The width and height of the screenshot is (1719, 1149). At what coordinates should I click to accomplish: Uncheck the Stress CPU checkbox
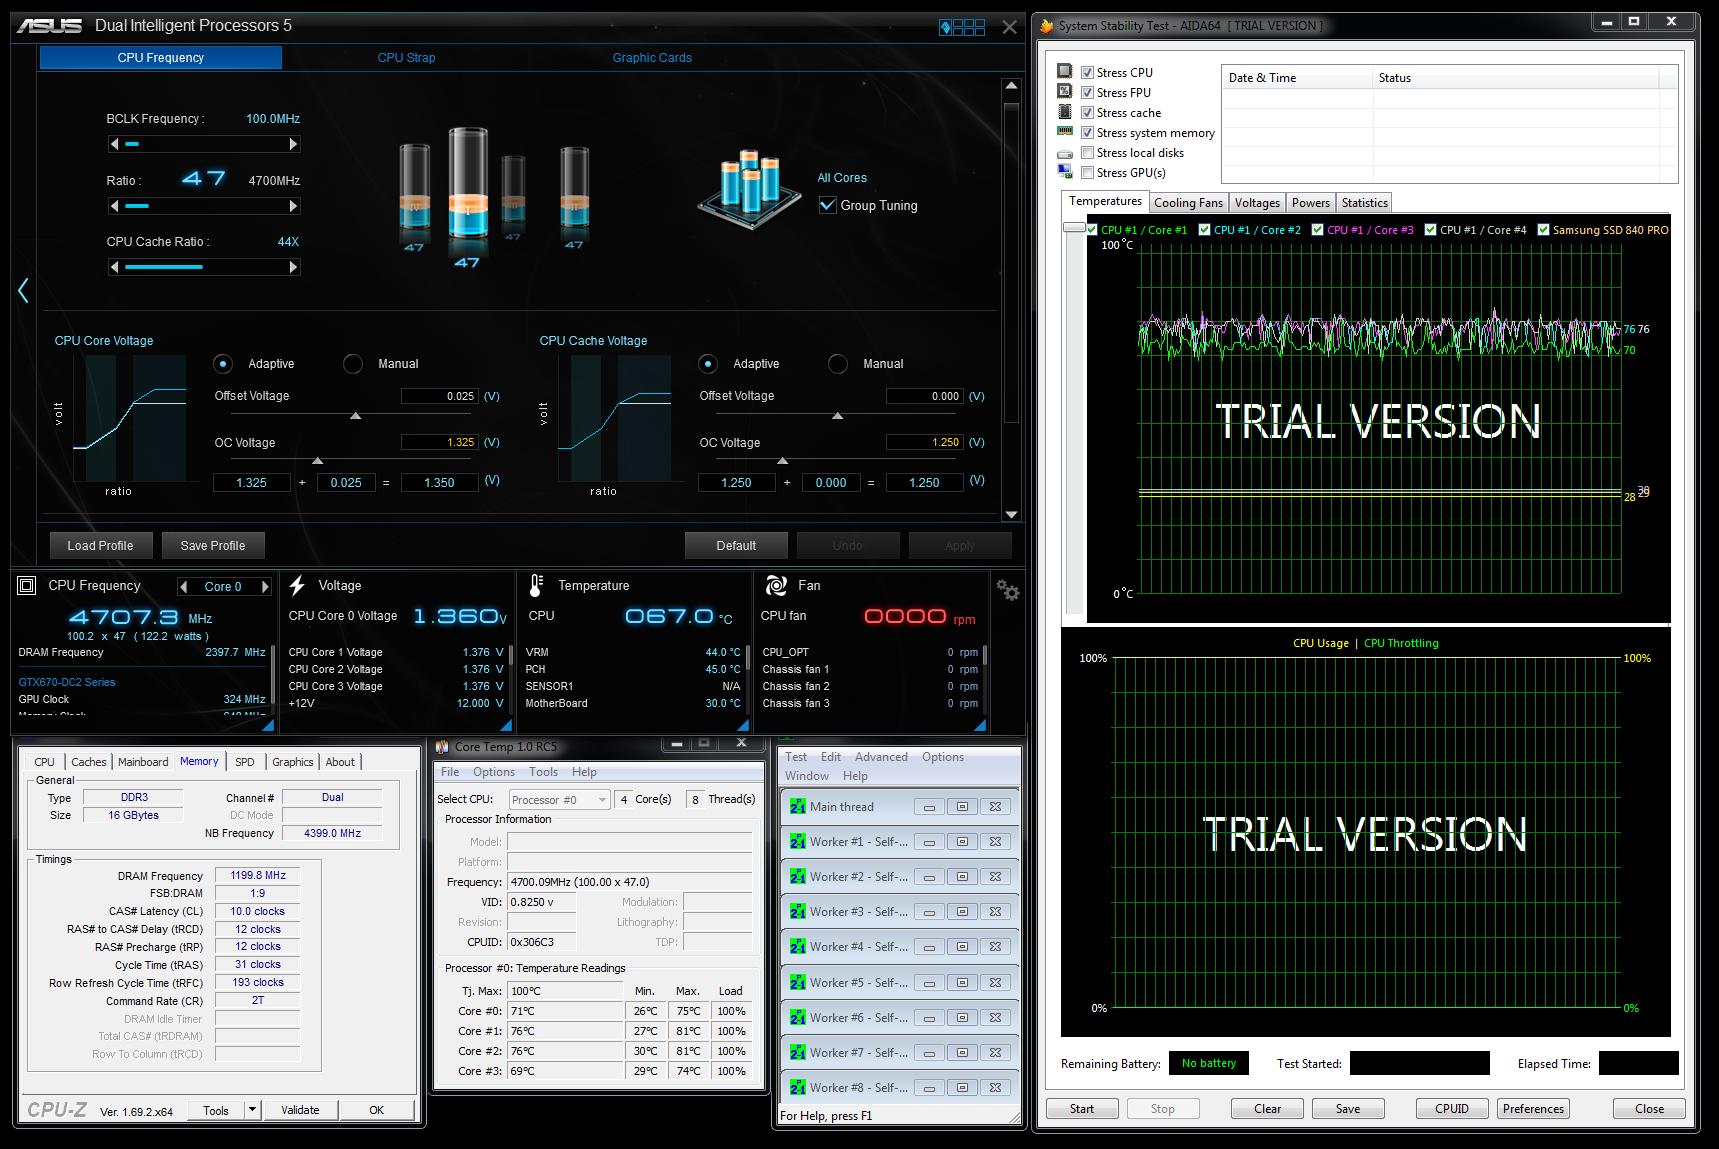(1087, 72)
